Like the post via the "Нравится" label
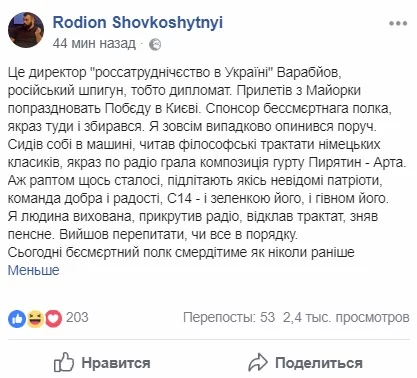417x378 pixels. (116, 363)
